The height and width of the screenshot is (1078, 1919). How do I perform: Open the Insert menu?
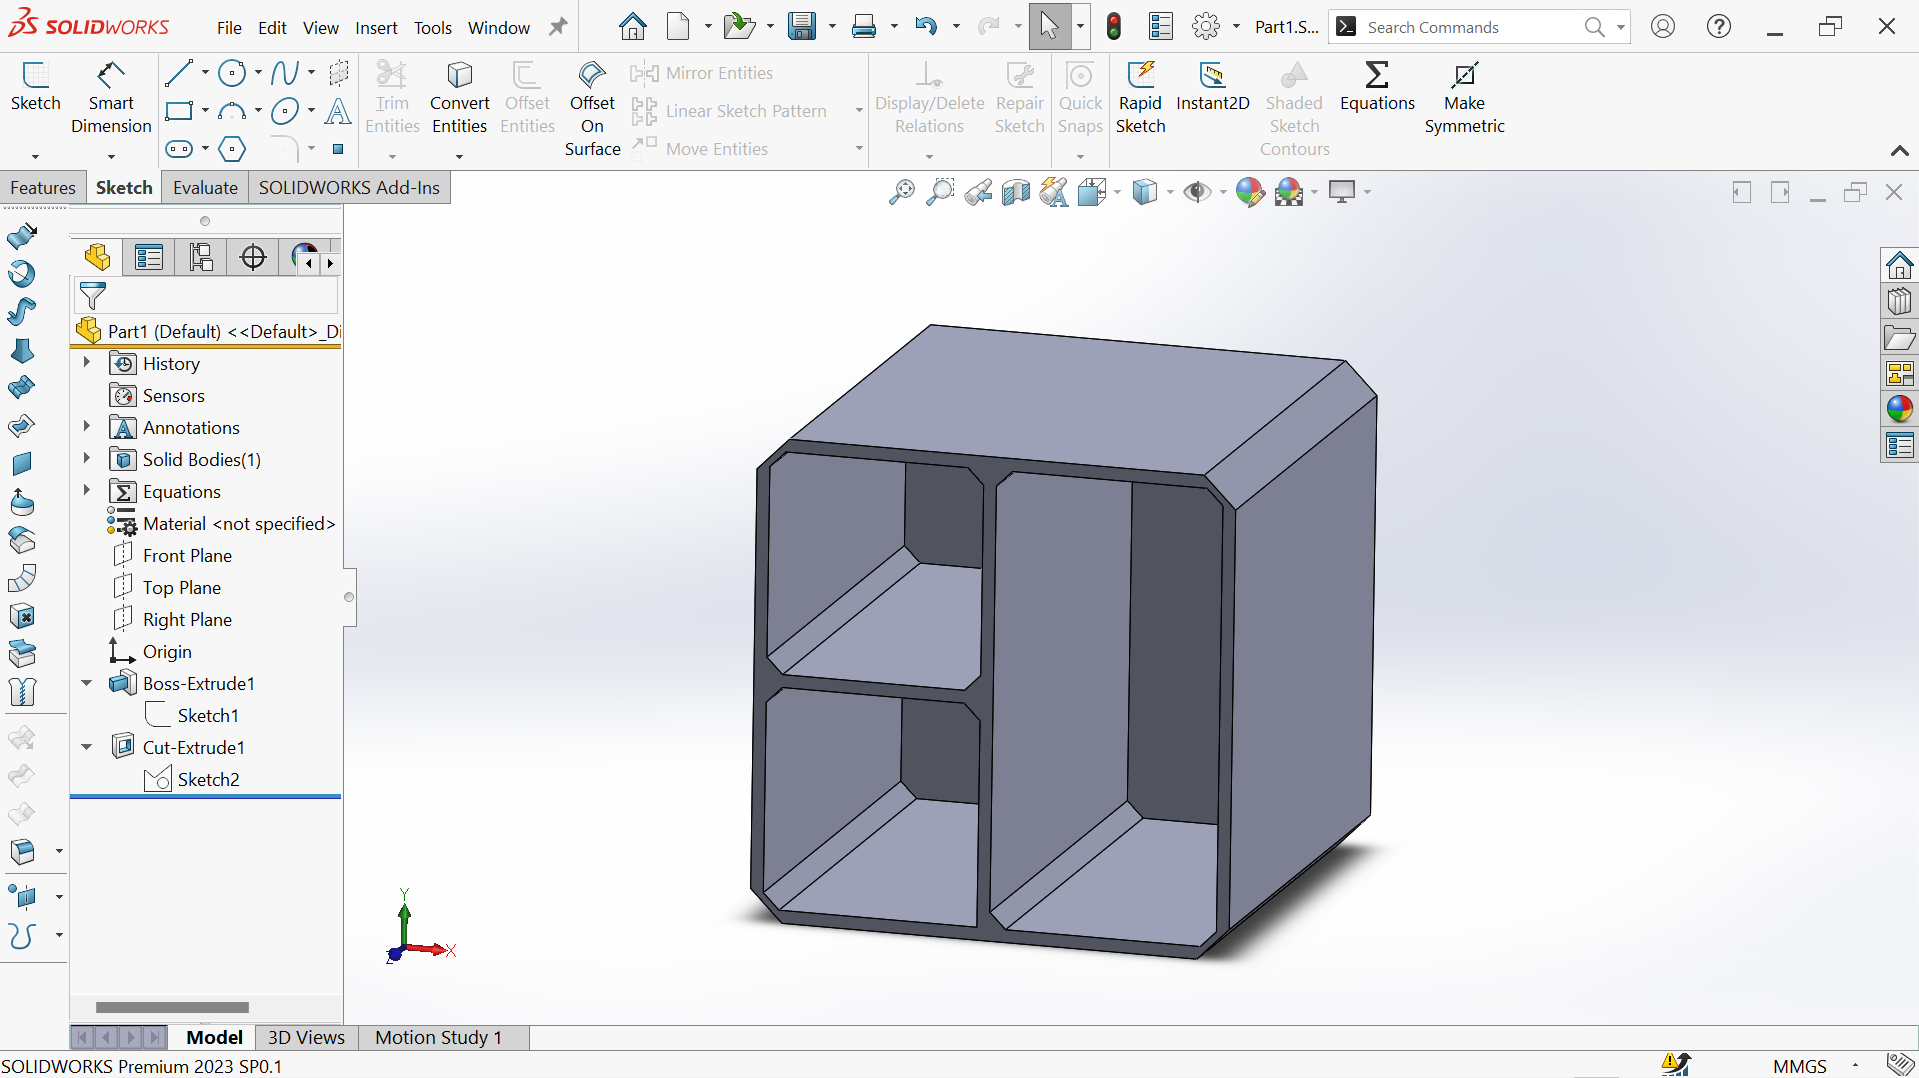click(376, 28)
